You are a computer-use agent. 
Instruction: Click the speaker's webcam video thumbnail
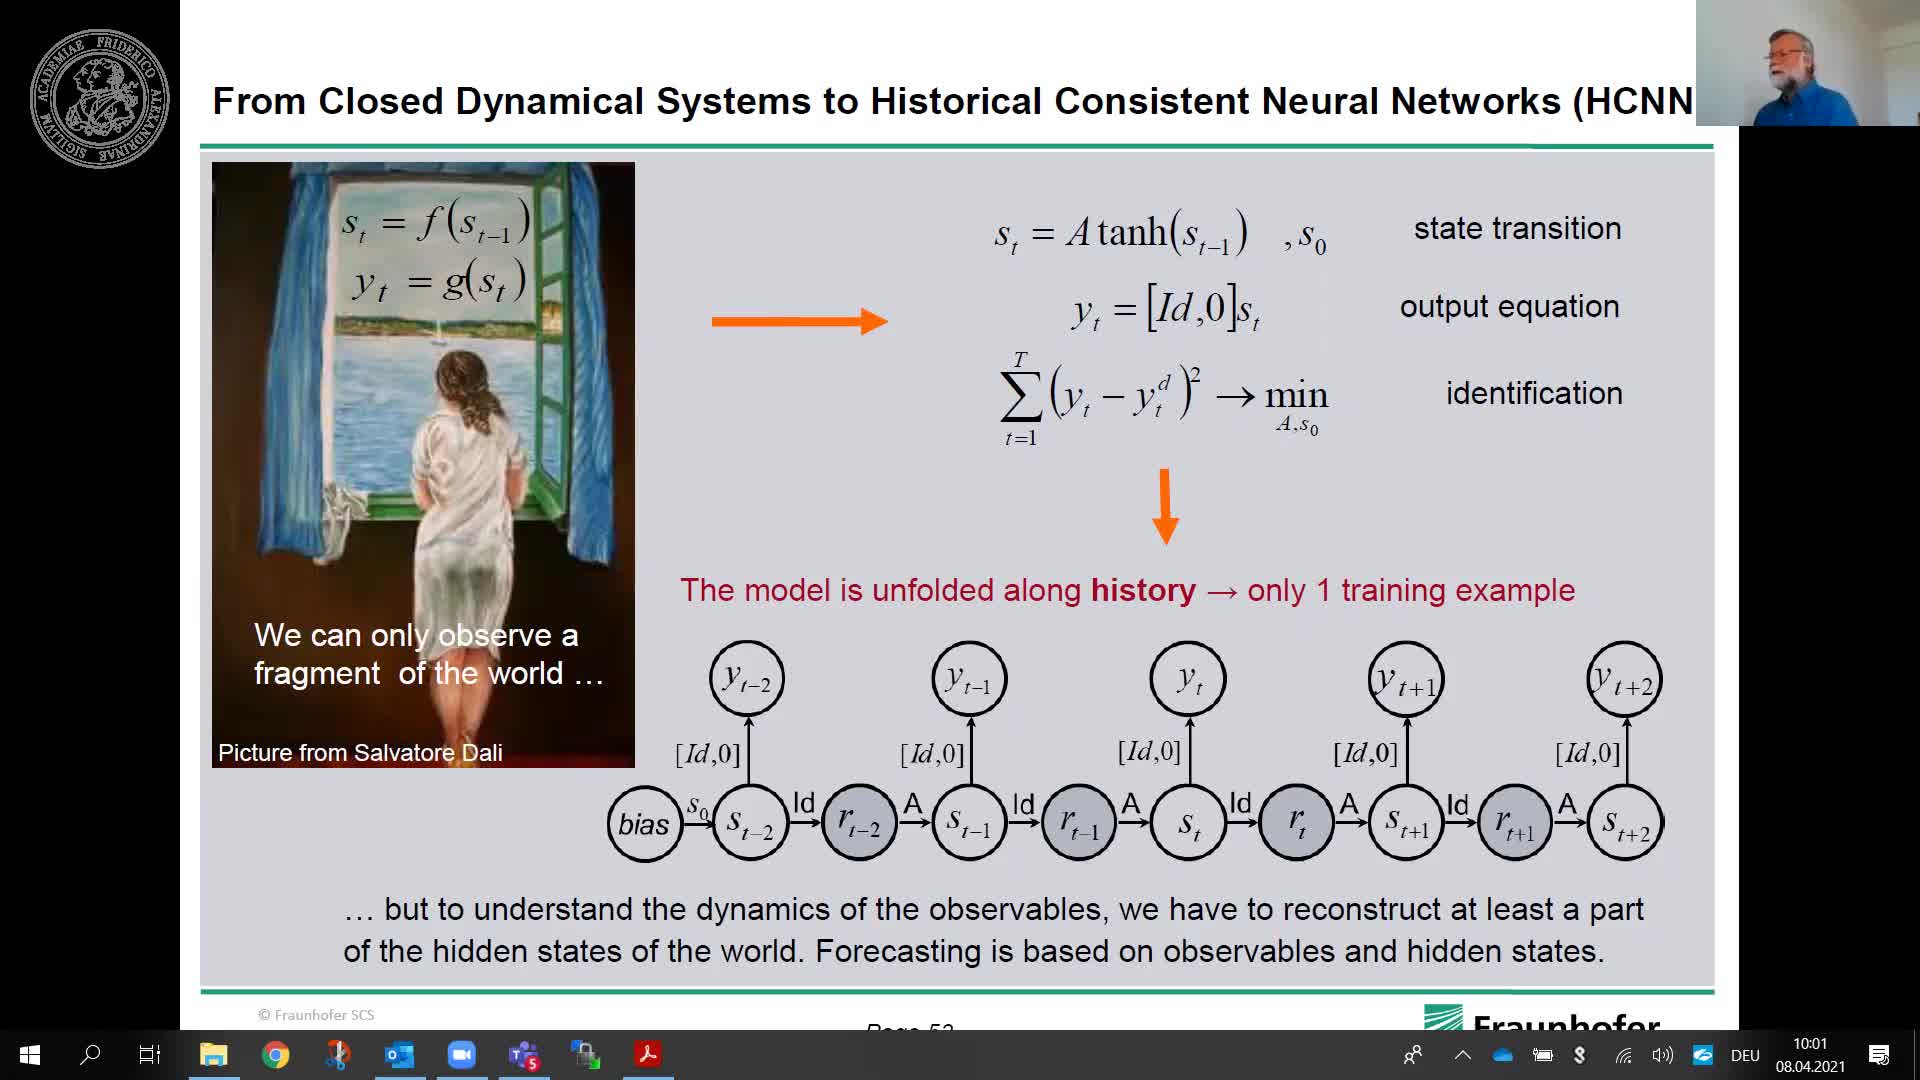click(x=1806, y=63)
